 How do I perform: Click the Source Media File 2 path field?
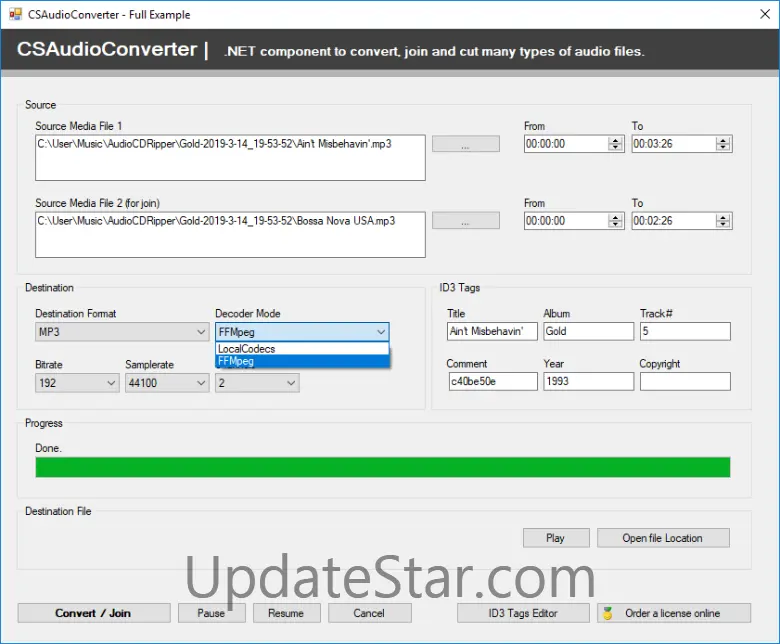pyautogui.click(x=230, y=235)
